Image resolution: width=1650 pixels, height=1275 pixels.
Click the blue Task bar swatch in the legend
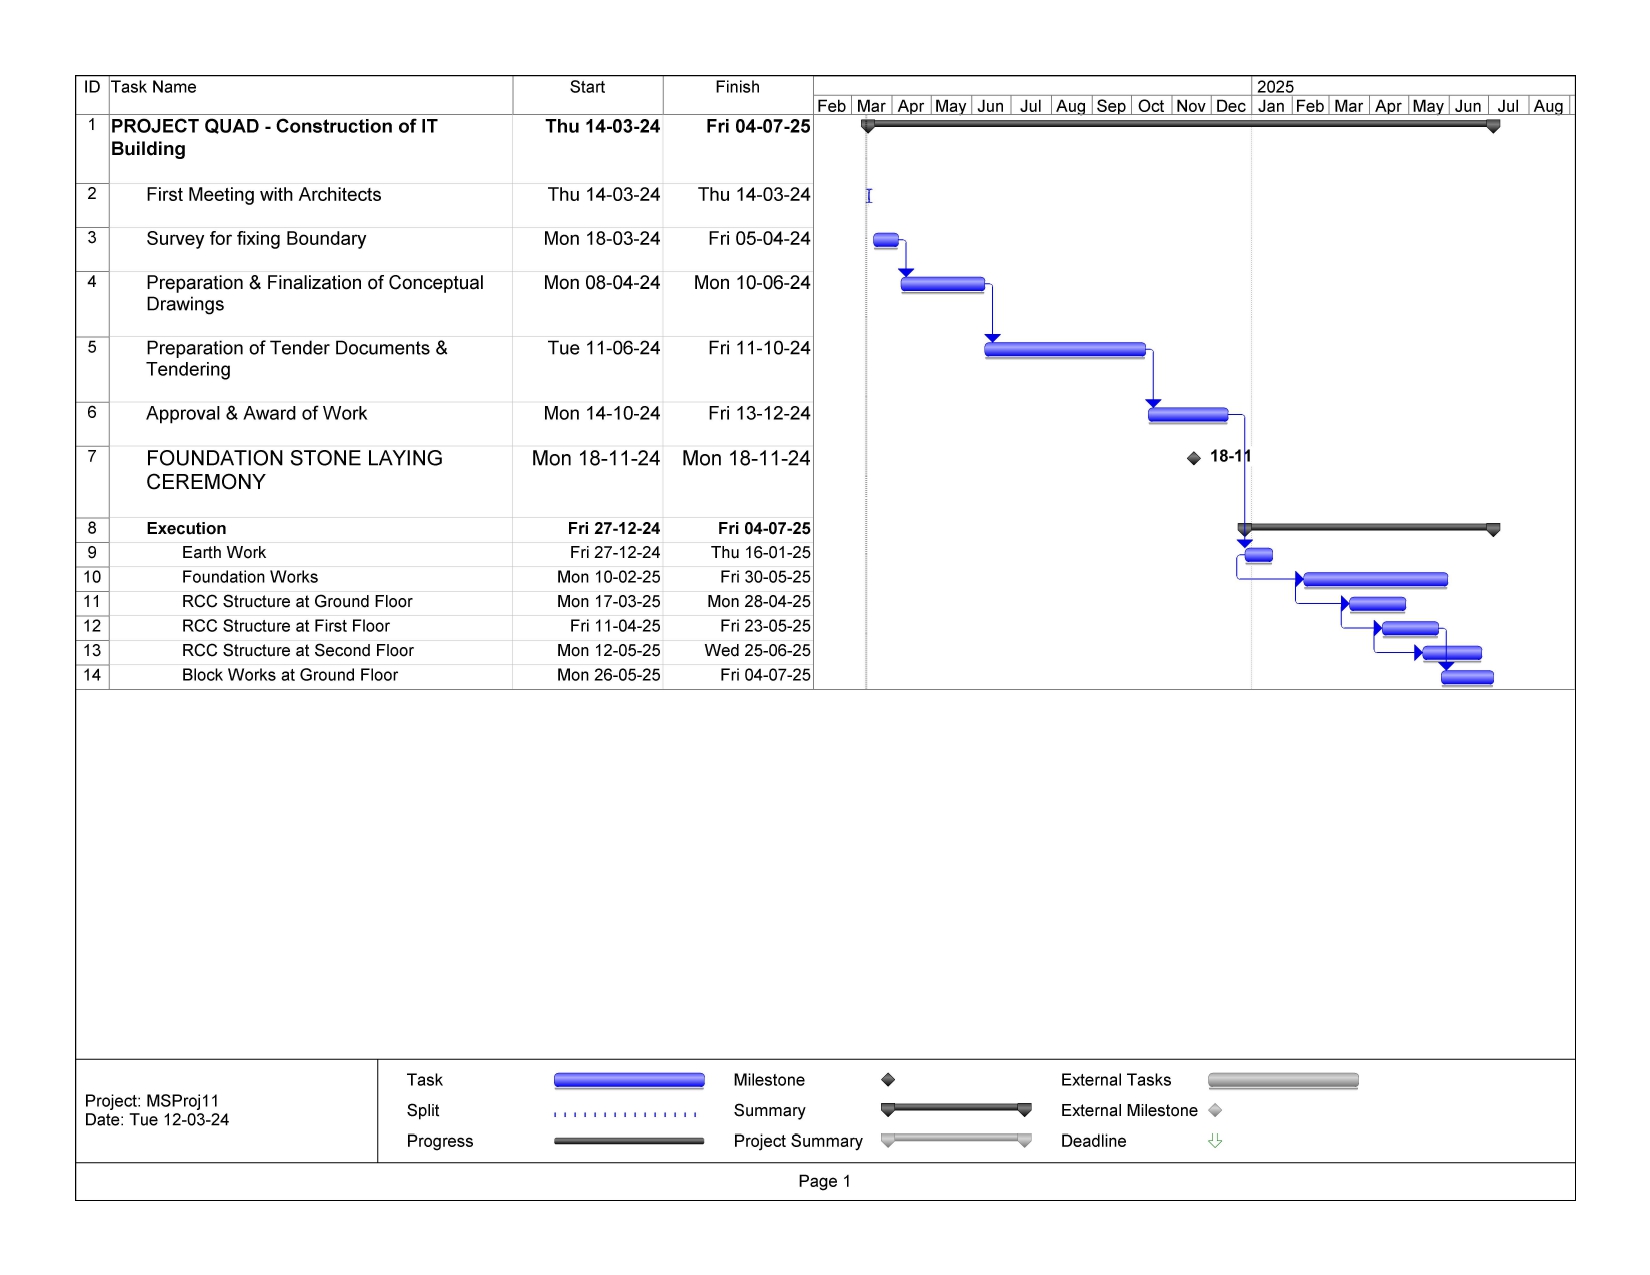pyautogui.click(x=628, y=1080)
